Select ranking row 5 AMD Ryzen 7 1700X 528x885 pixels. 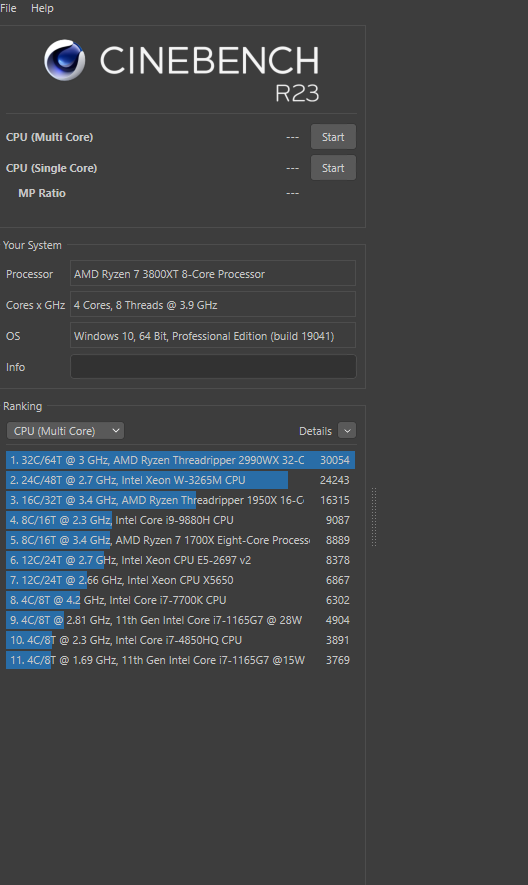tap(181, 540)
